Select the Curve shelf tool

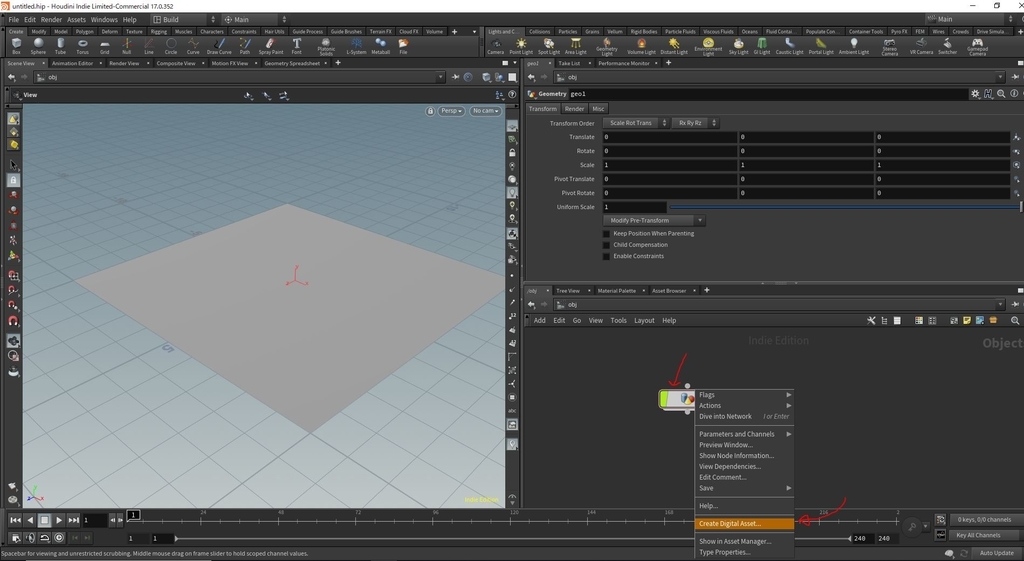pyautogui.click(x=193, y=46)
